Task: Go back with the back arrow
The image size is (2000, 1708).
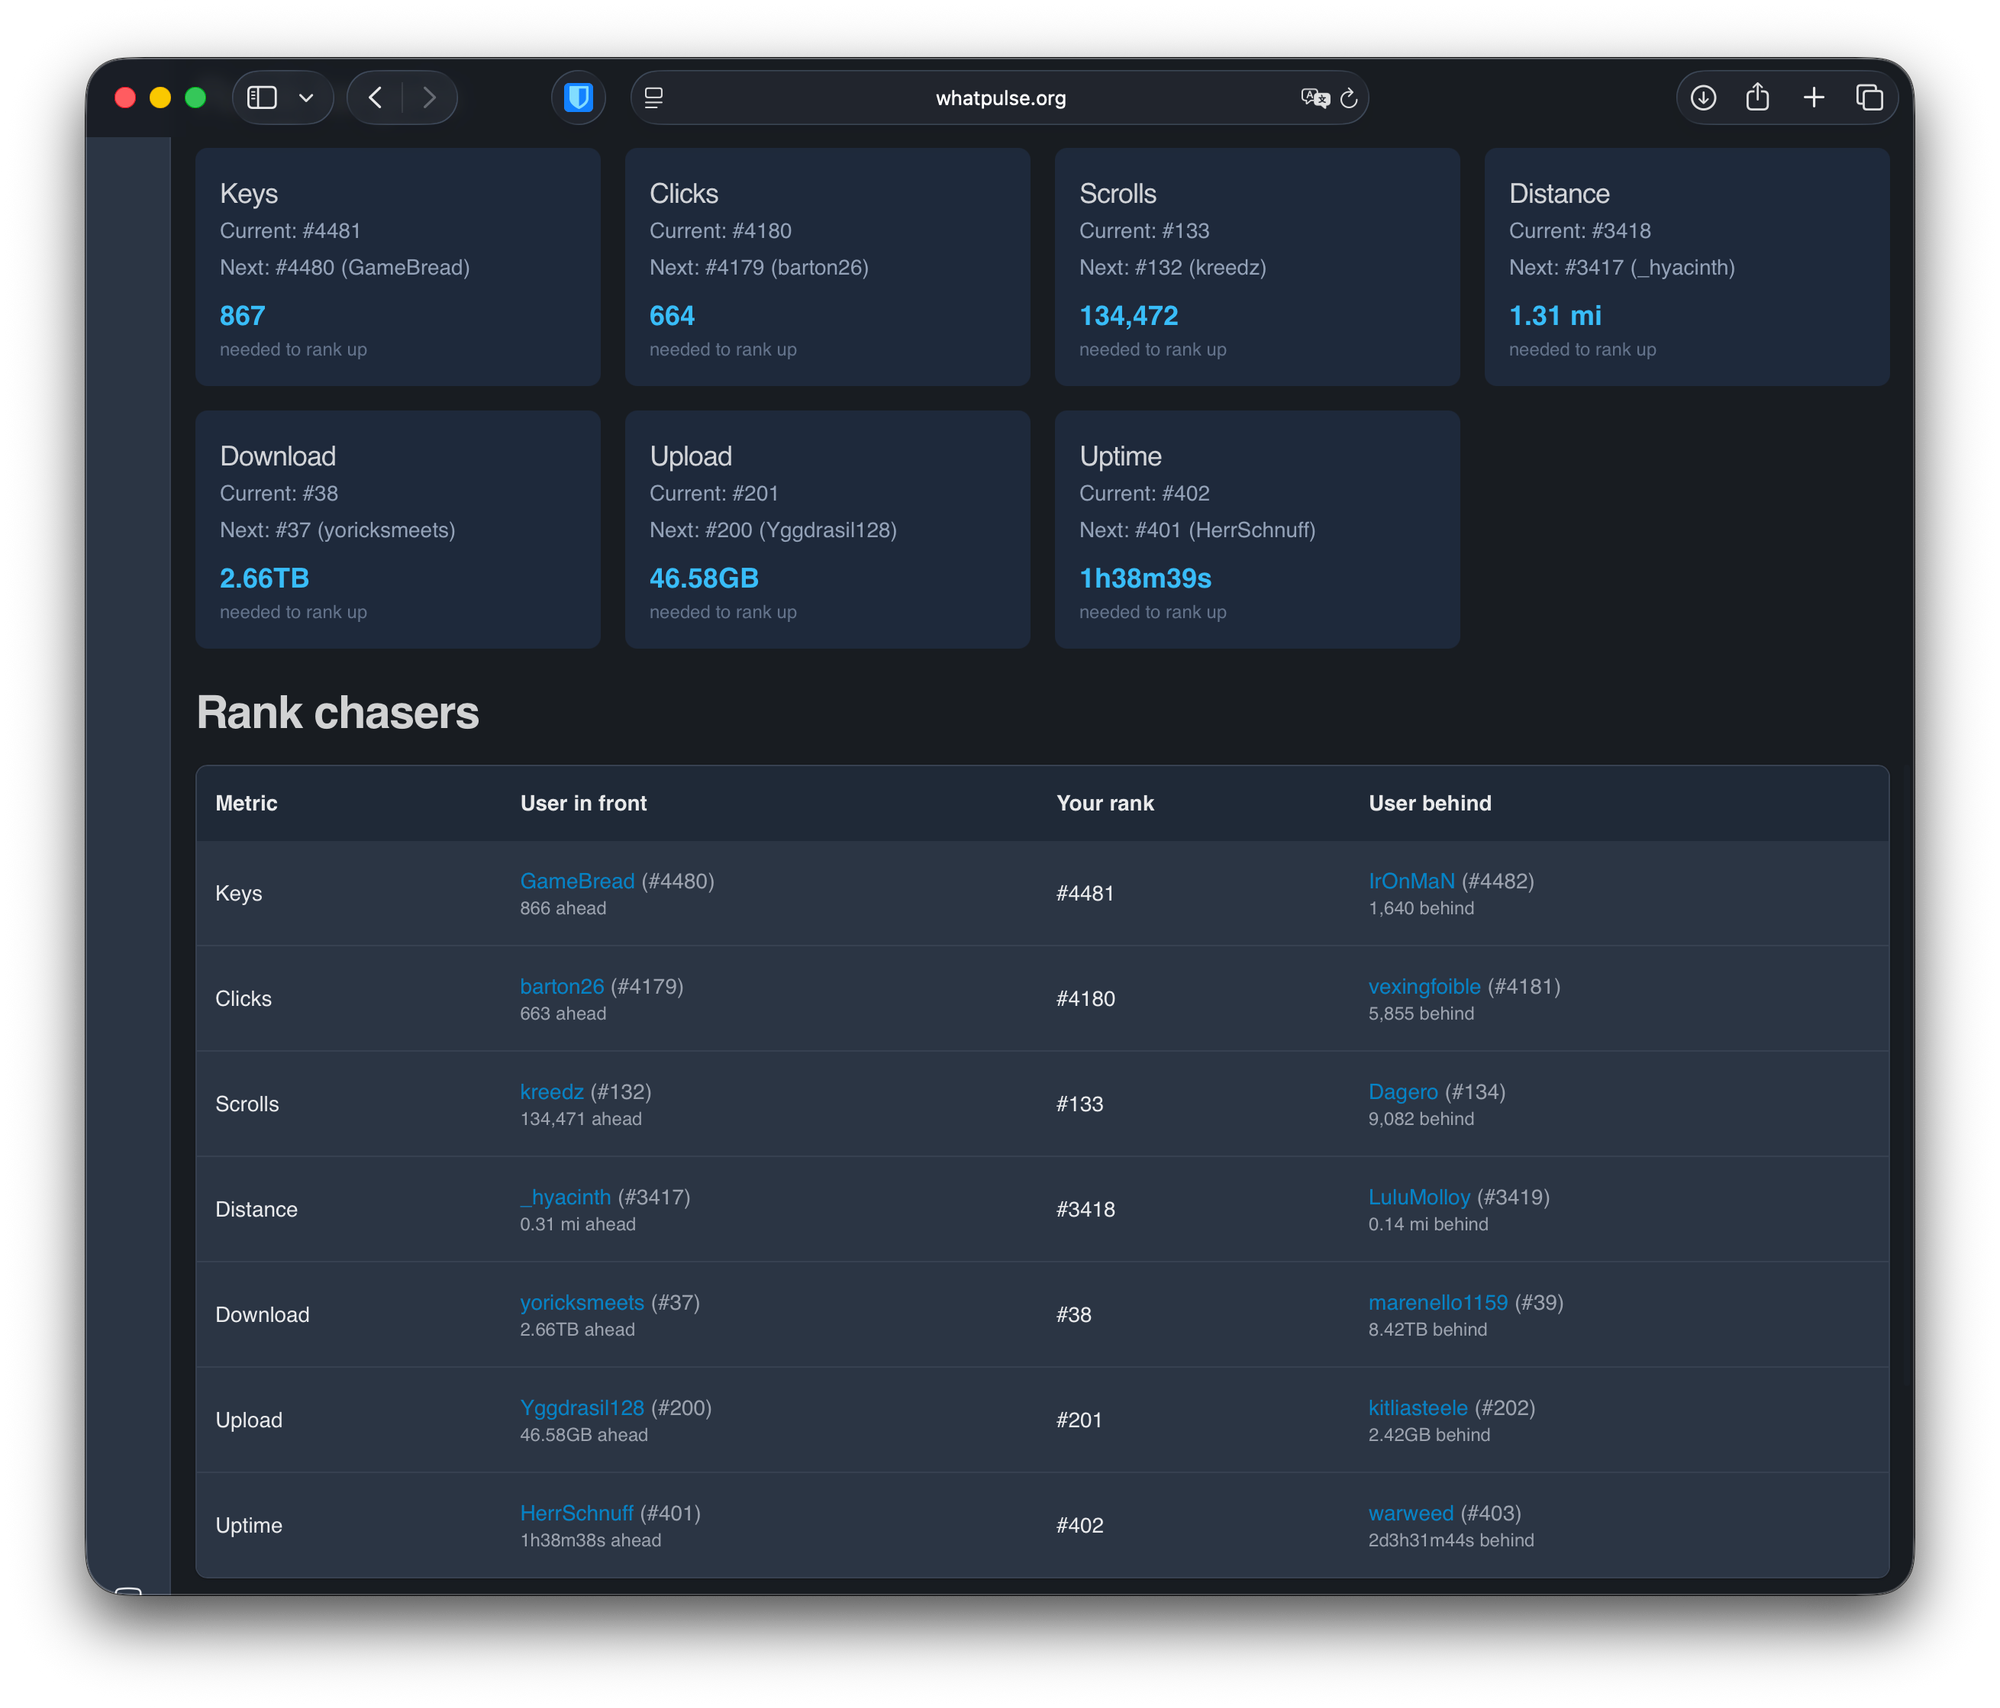Action: tap(376, 98)
